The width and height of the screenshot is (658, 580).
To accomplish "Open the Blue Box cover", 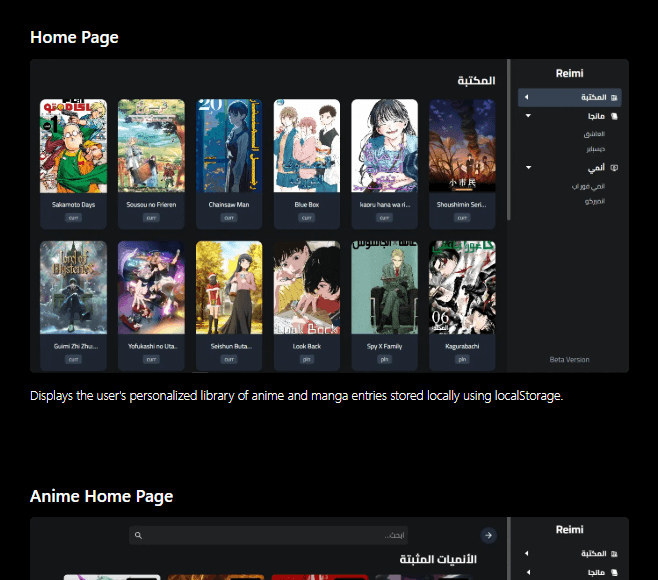I will click(307, 146).
